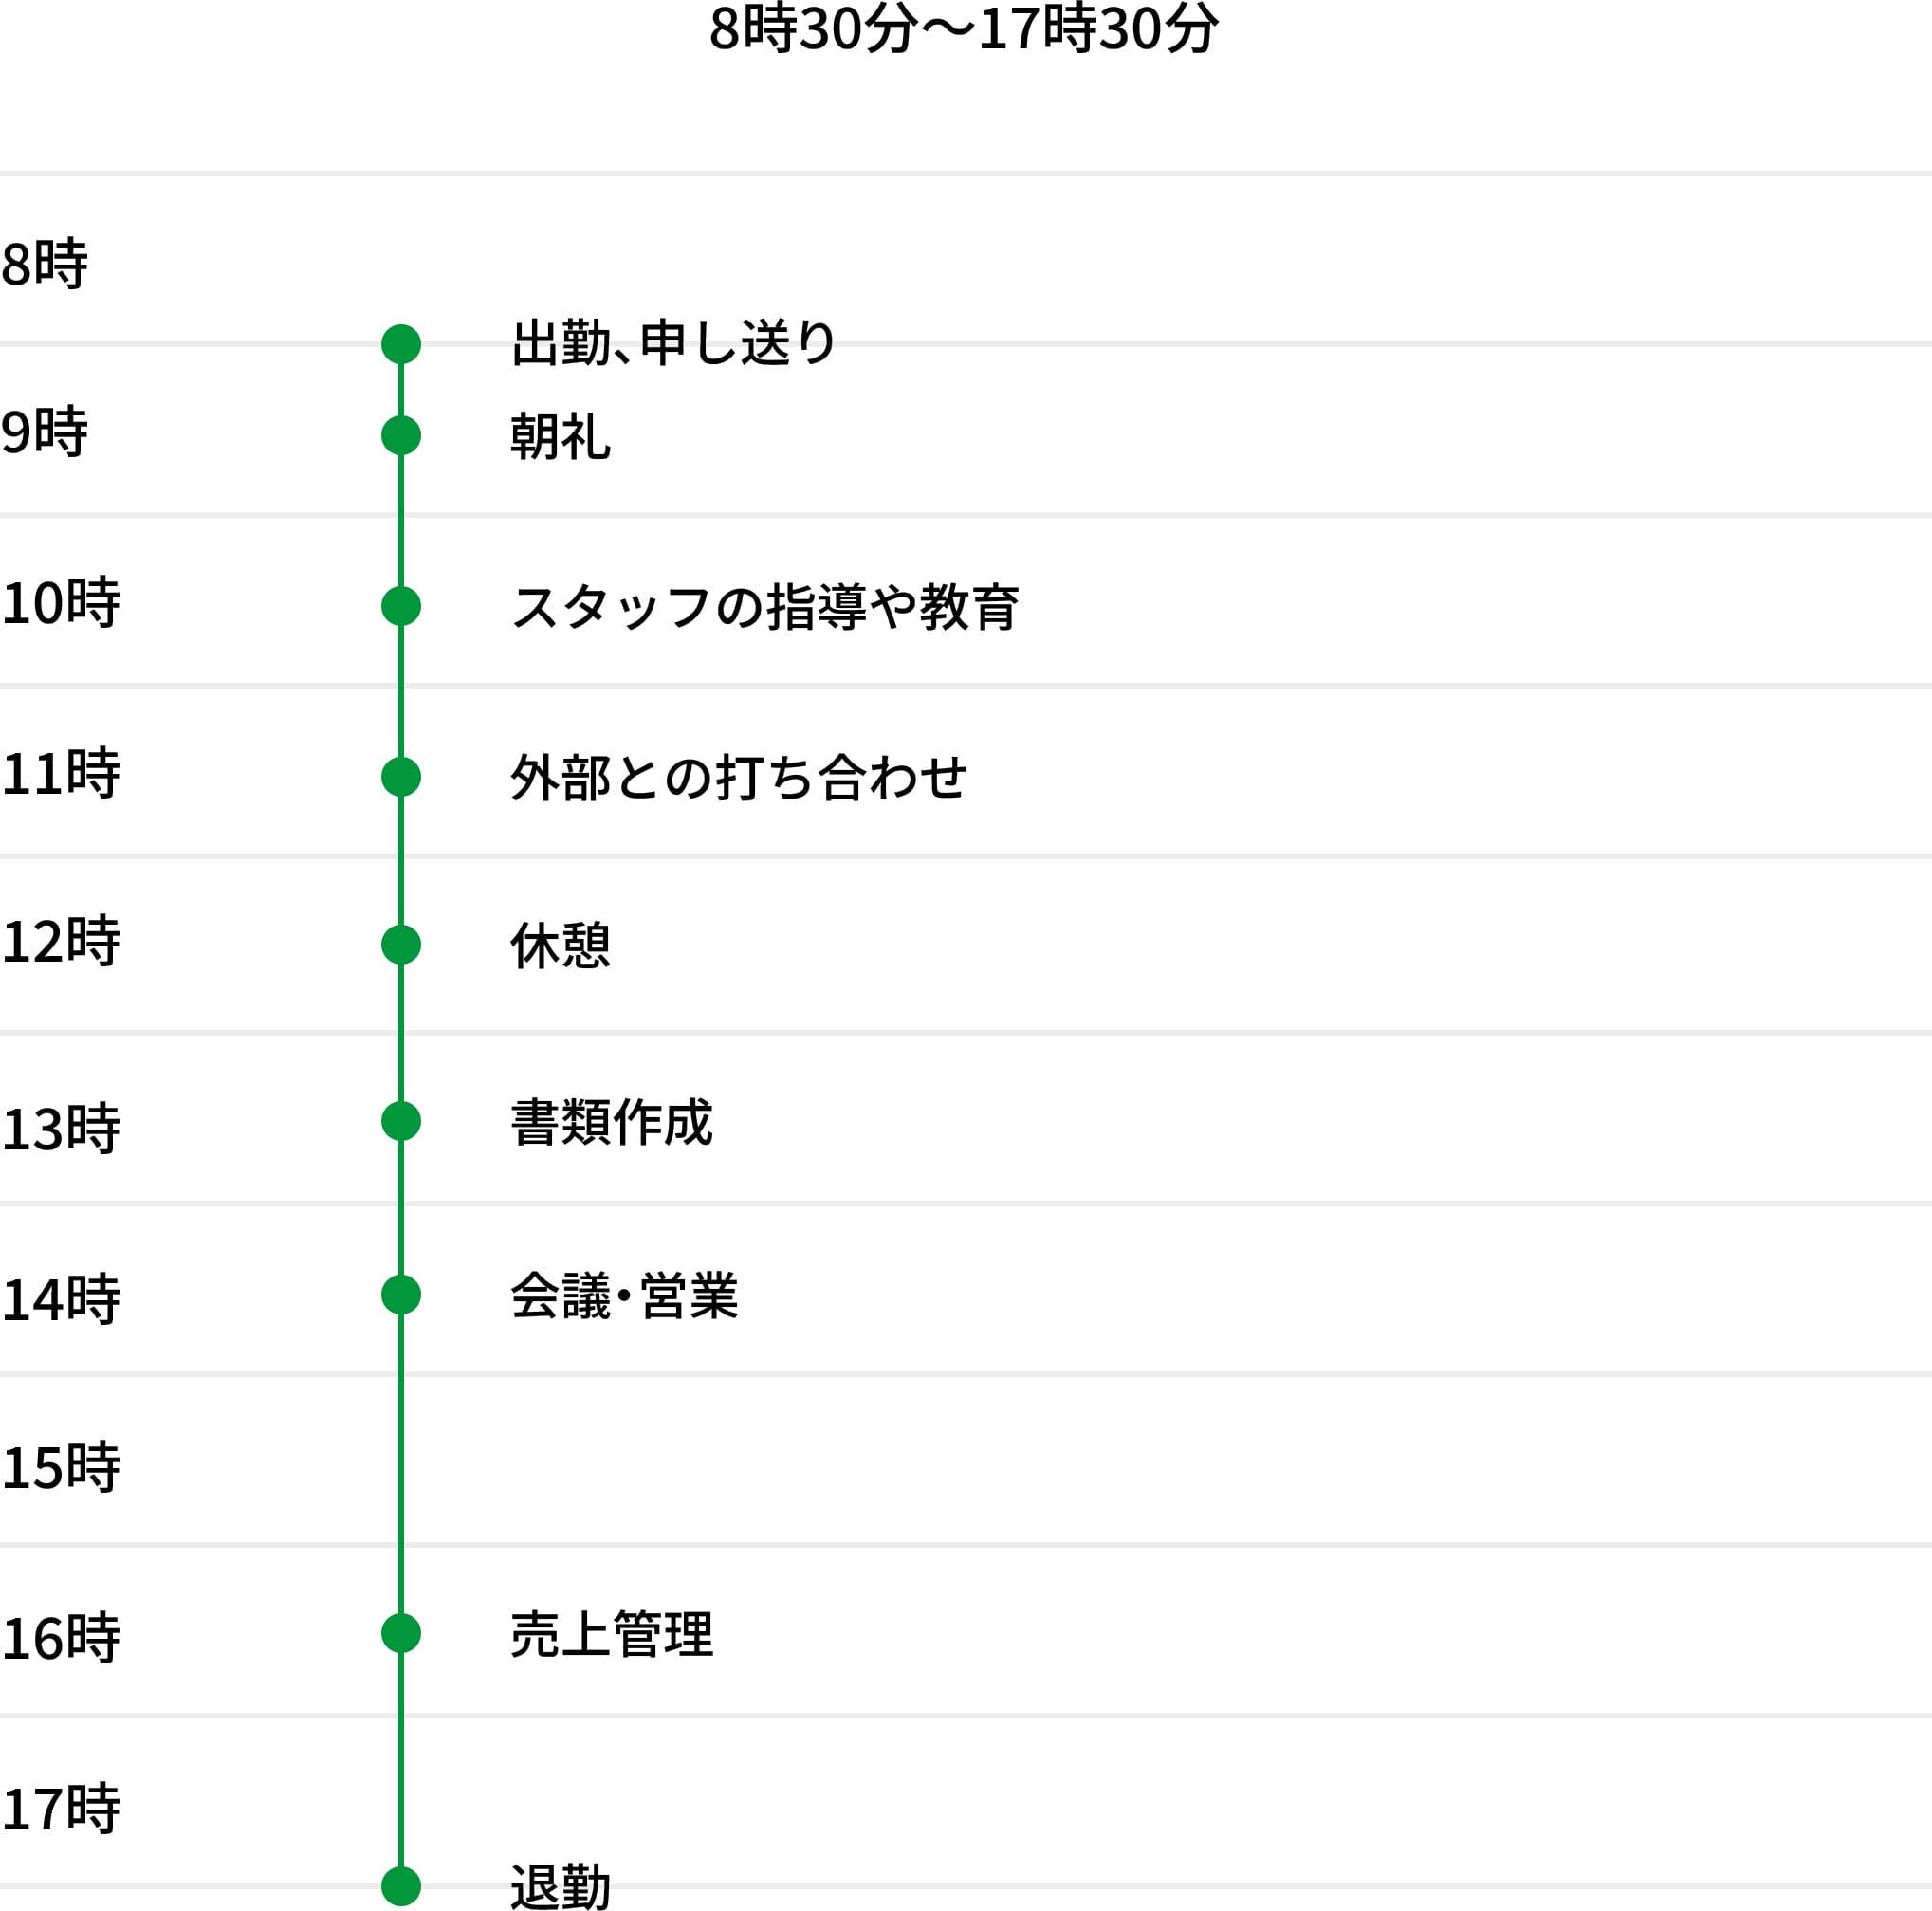Click the green dot beside 出勤、申し送り
This screenshot has height=1911, width=1932.
point(401,344)
